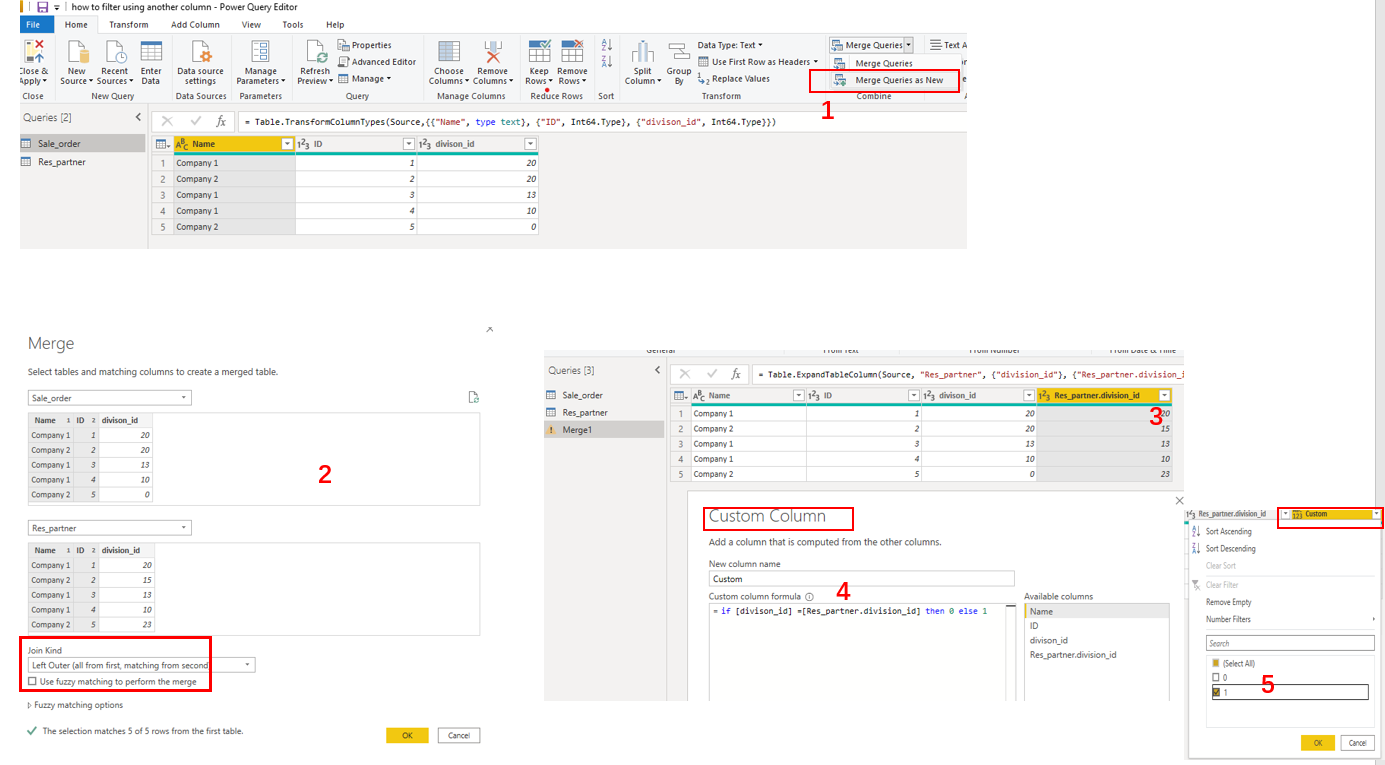
Task: Click the Remove Rows icon
Action: 572,52
